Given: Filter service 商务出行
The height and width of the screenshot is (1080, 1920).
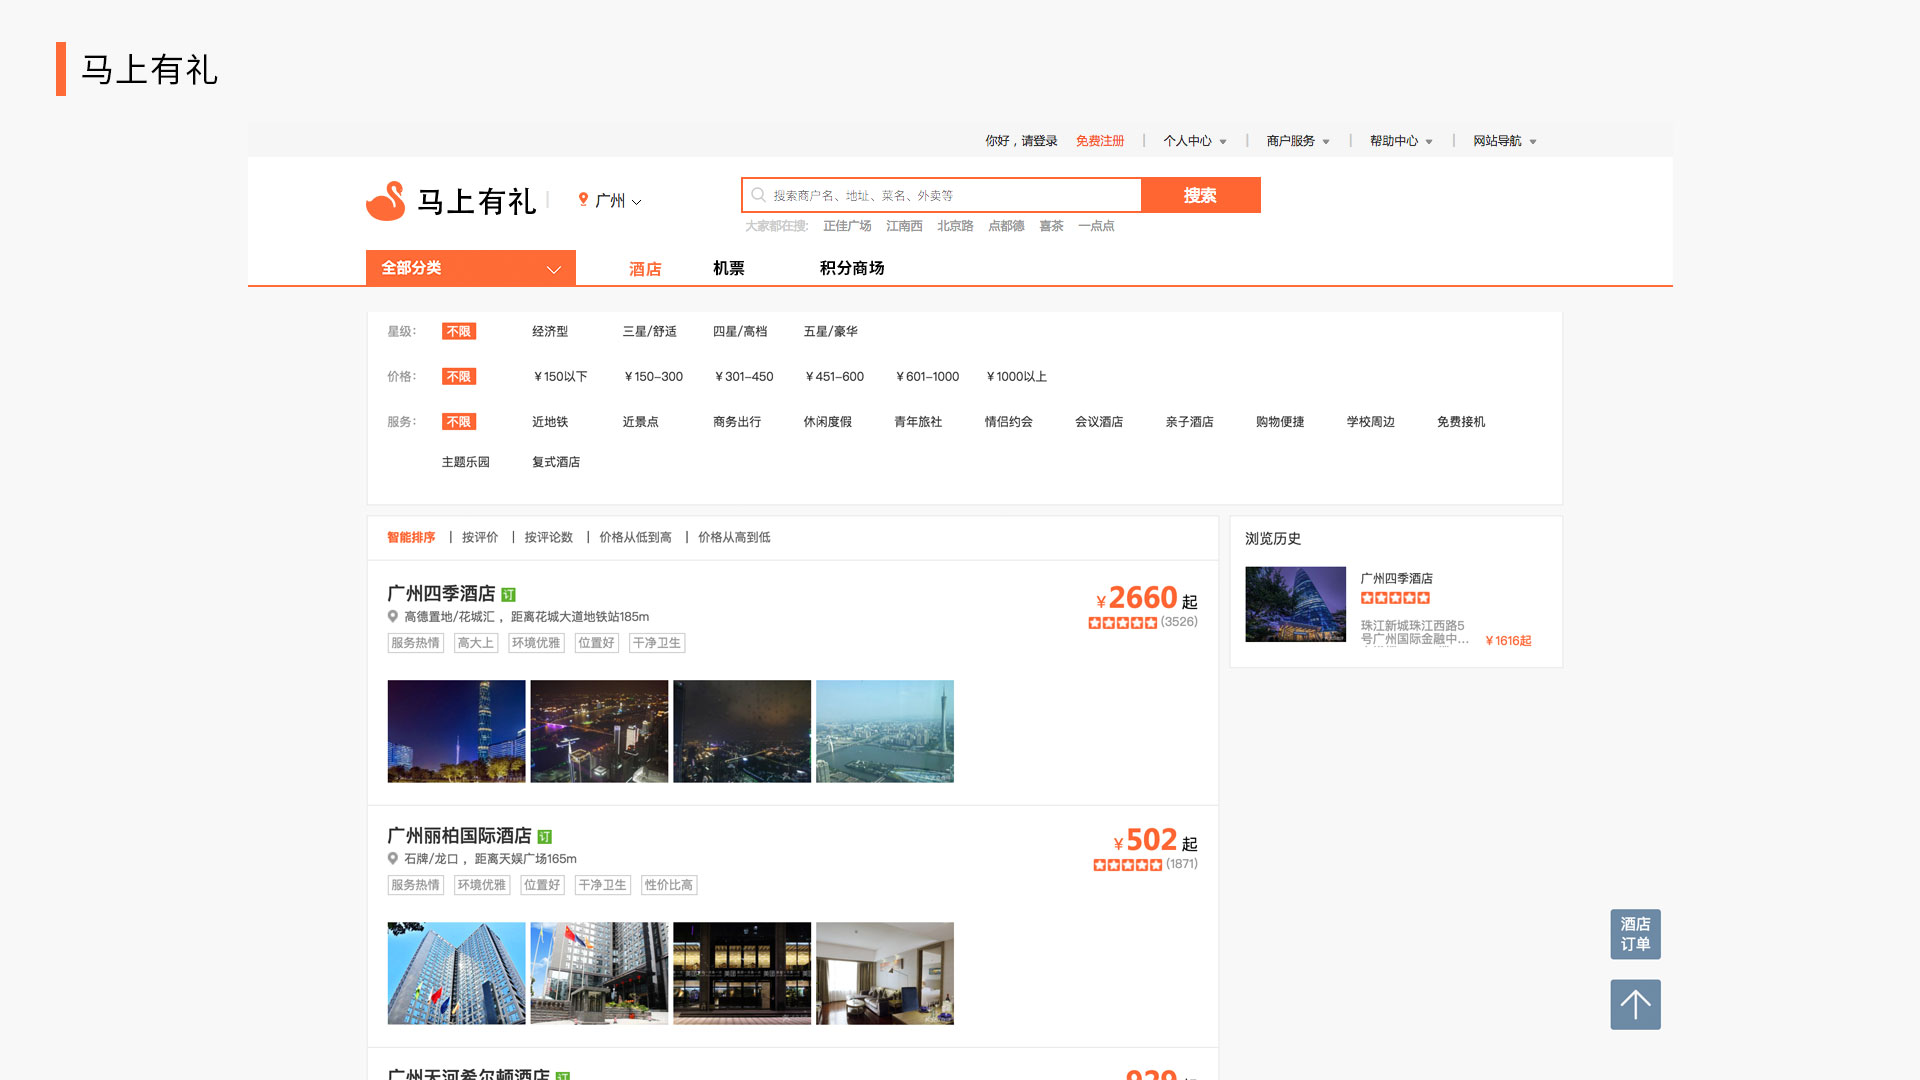Looking at the screenshot, I should coord(737,422).
